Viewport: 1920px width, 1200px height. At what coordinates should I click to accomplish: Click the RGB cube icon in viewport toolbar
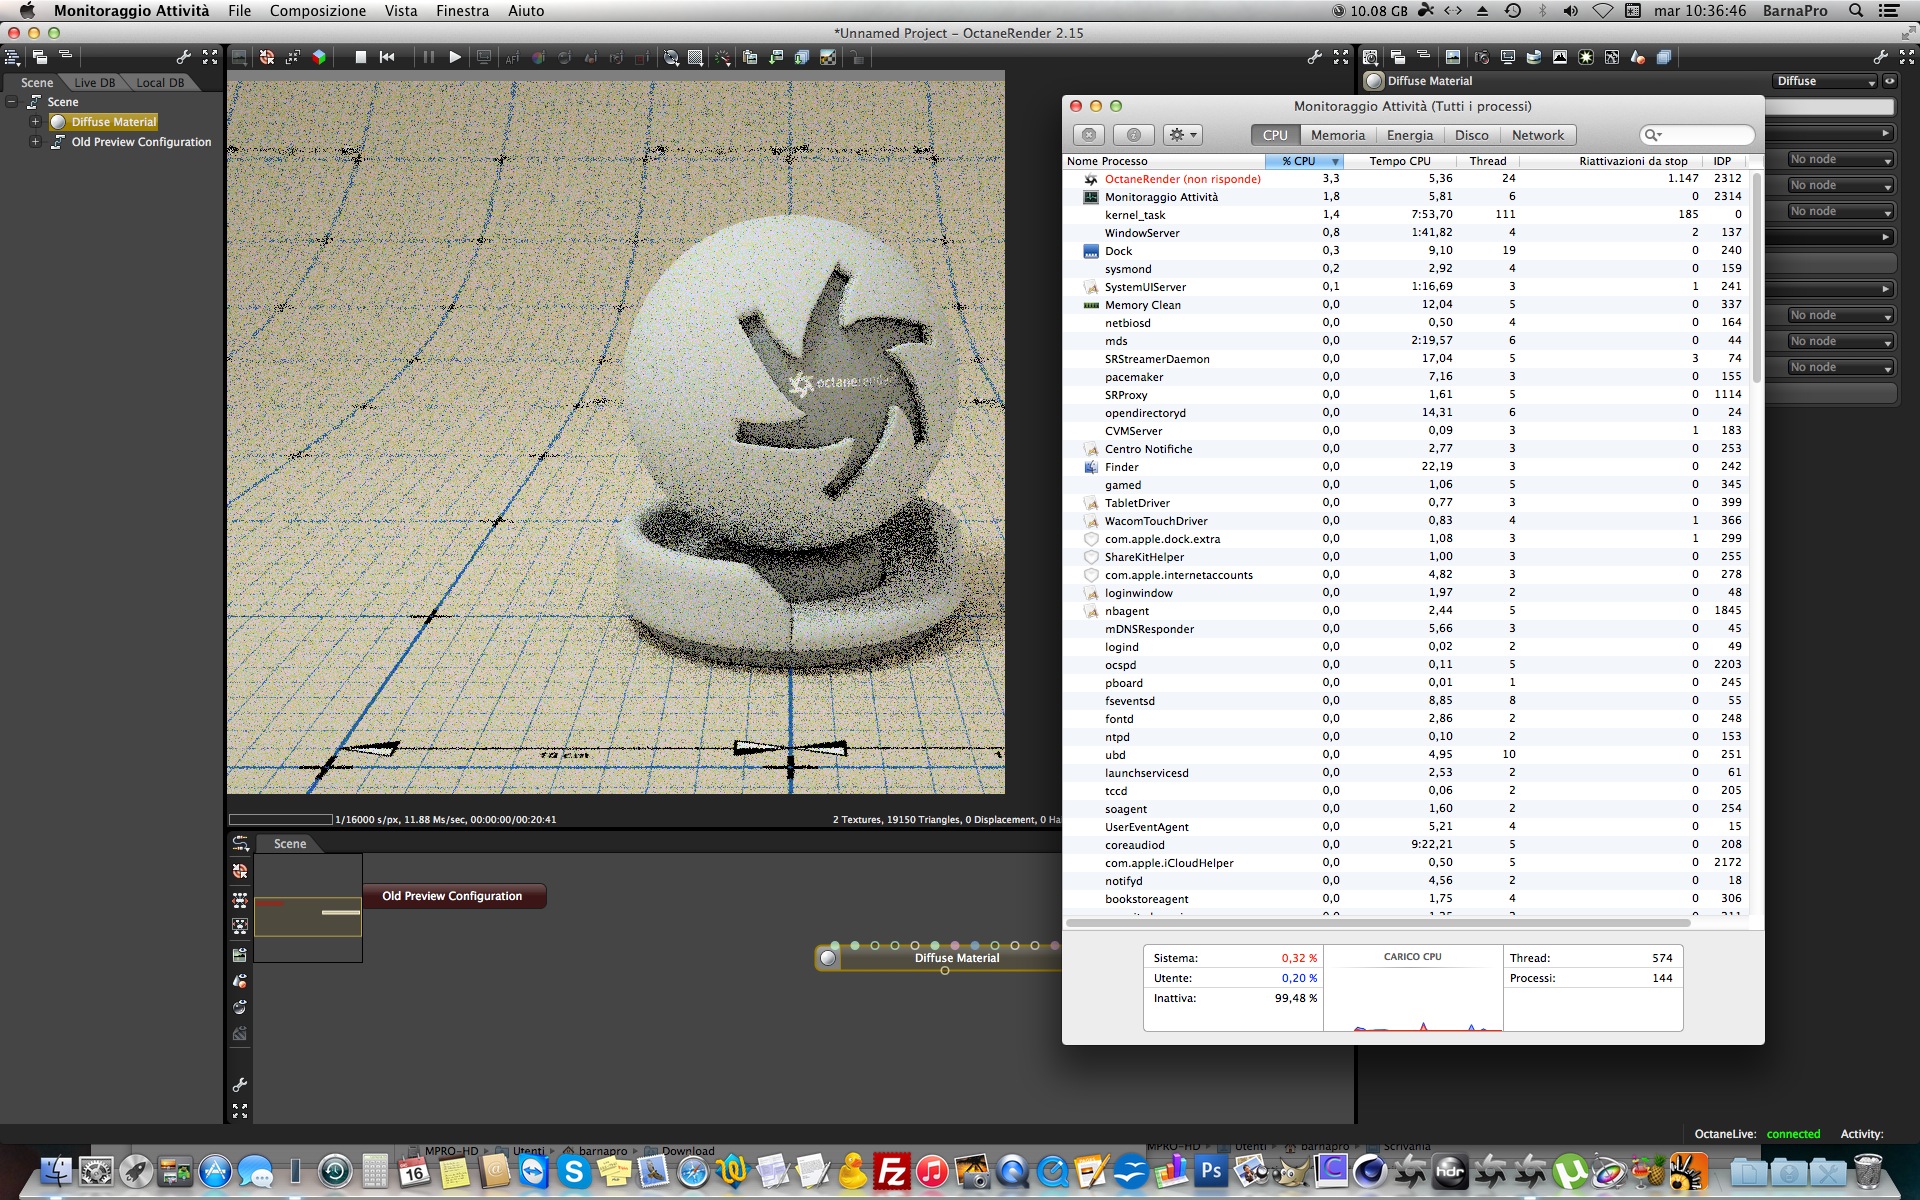click(x=319, y=57)
